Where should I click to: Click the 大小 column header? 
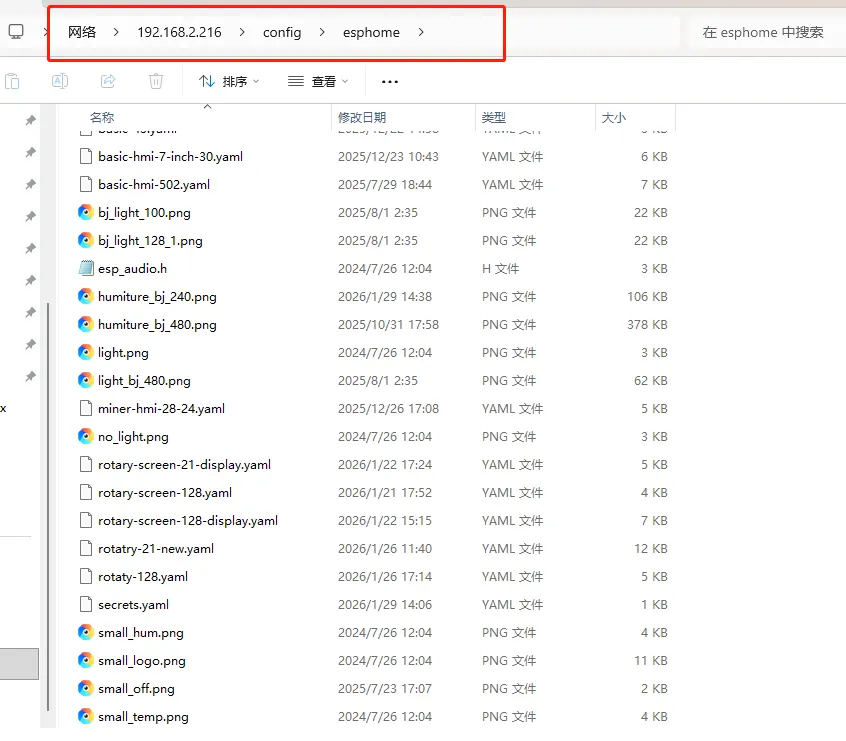coord(613,118)
